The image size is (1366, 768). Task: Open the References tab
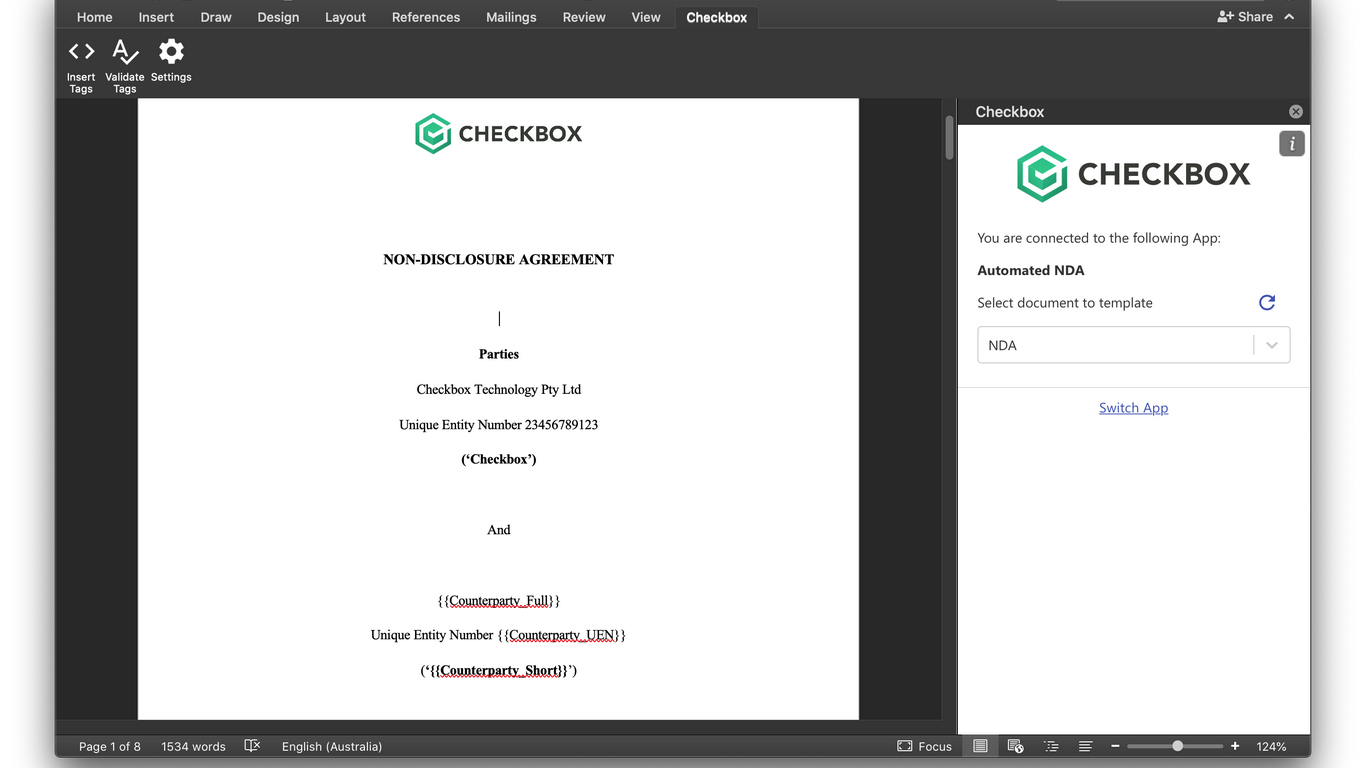(x=426, y=17)
